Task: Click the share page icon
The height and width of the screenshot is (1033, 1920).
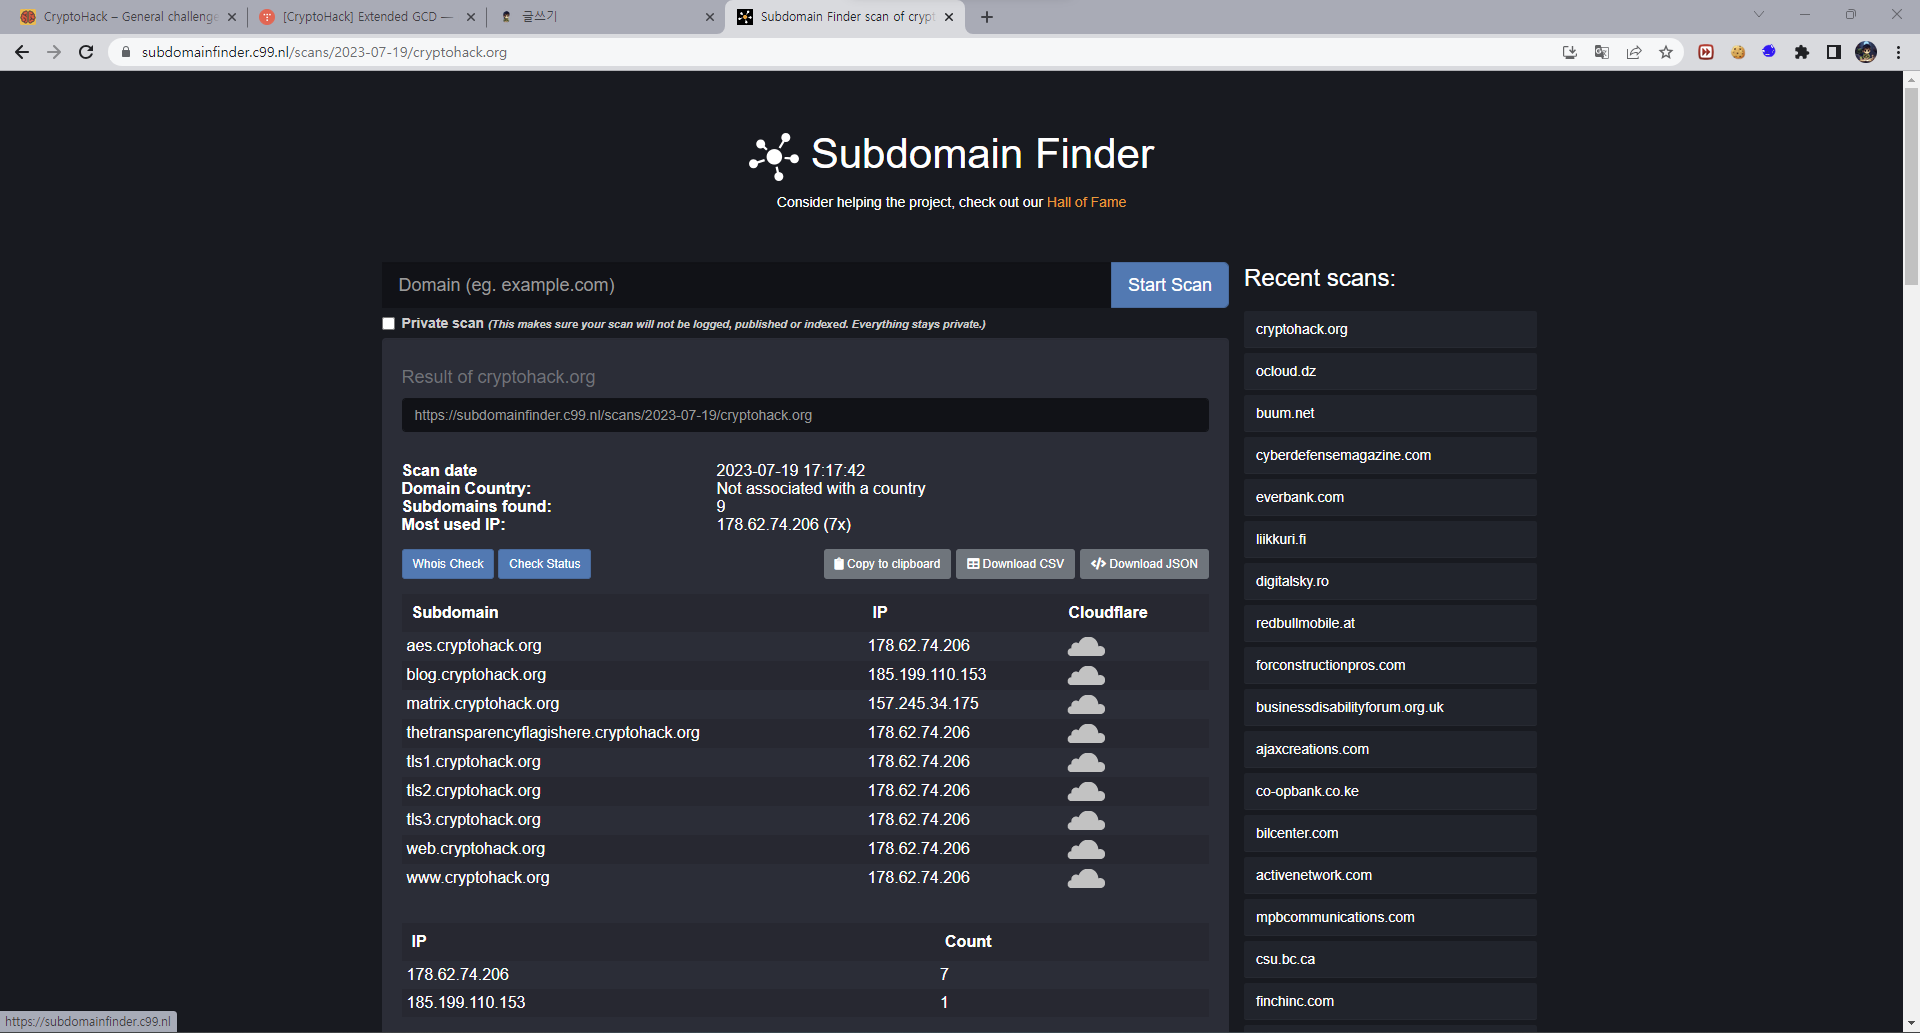Action: tap(1634, 52)
